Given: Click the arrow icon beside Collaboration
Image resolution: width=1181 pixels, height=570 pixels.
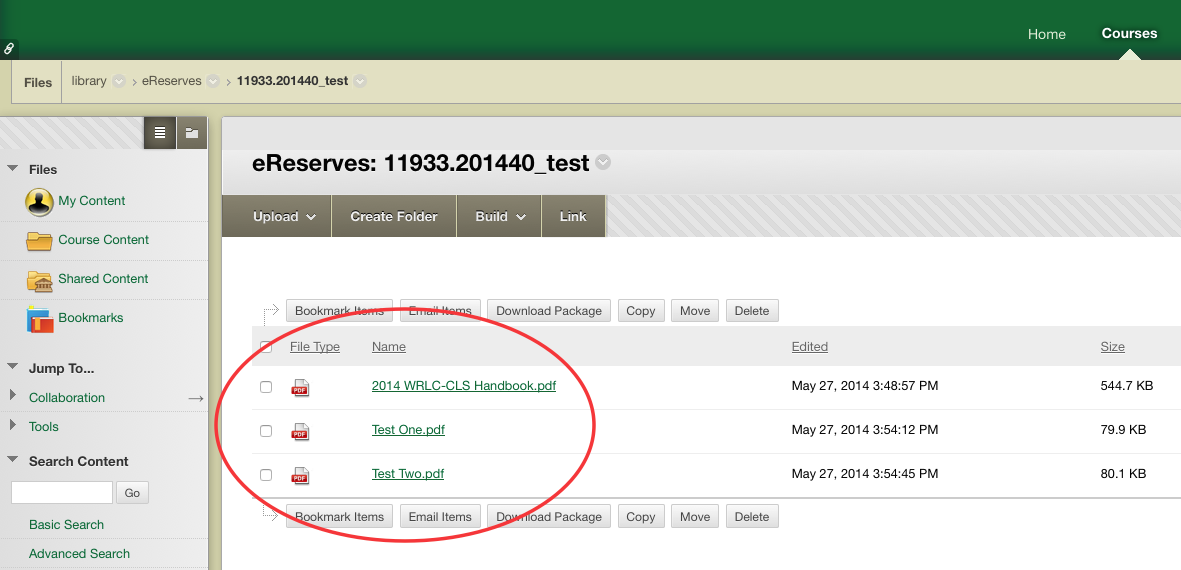Looking at the screenshot, I should coord(196,398).
